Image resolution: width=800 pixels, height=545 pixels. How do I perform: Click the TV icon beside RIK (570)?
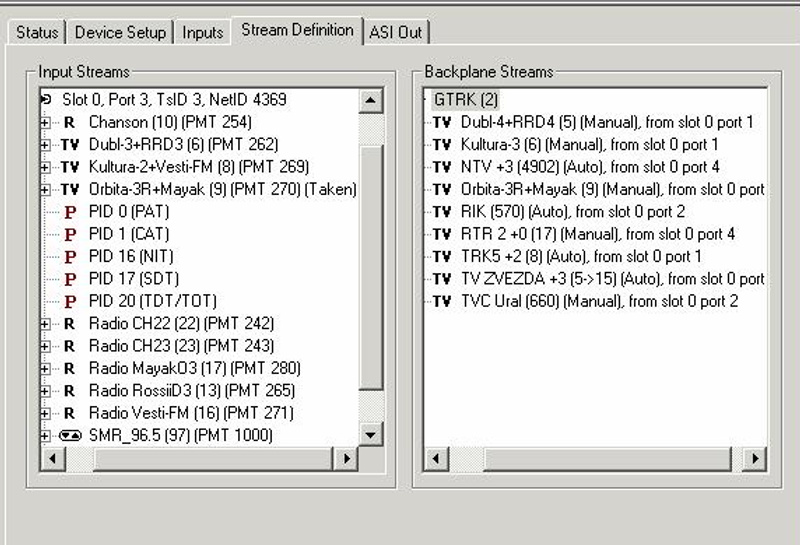coord(442,212)
